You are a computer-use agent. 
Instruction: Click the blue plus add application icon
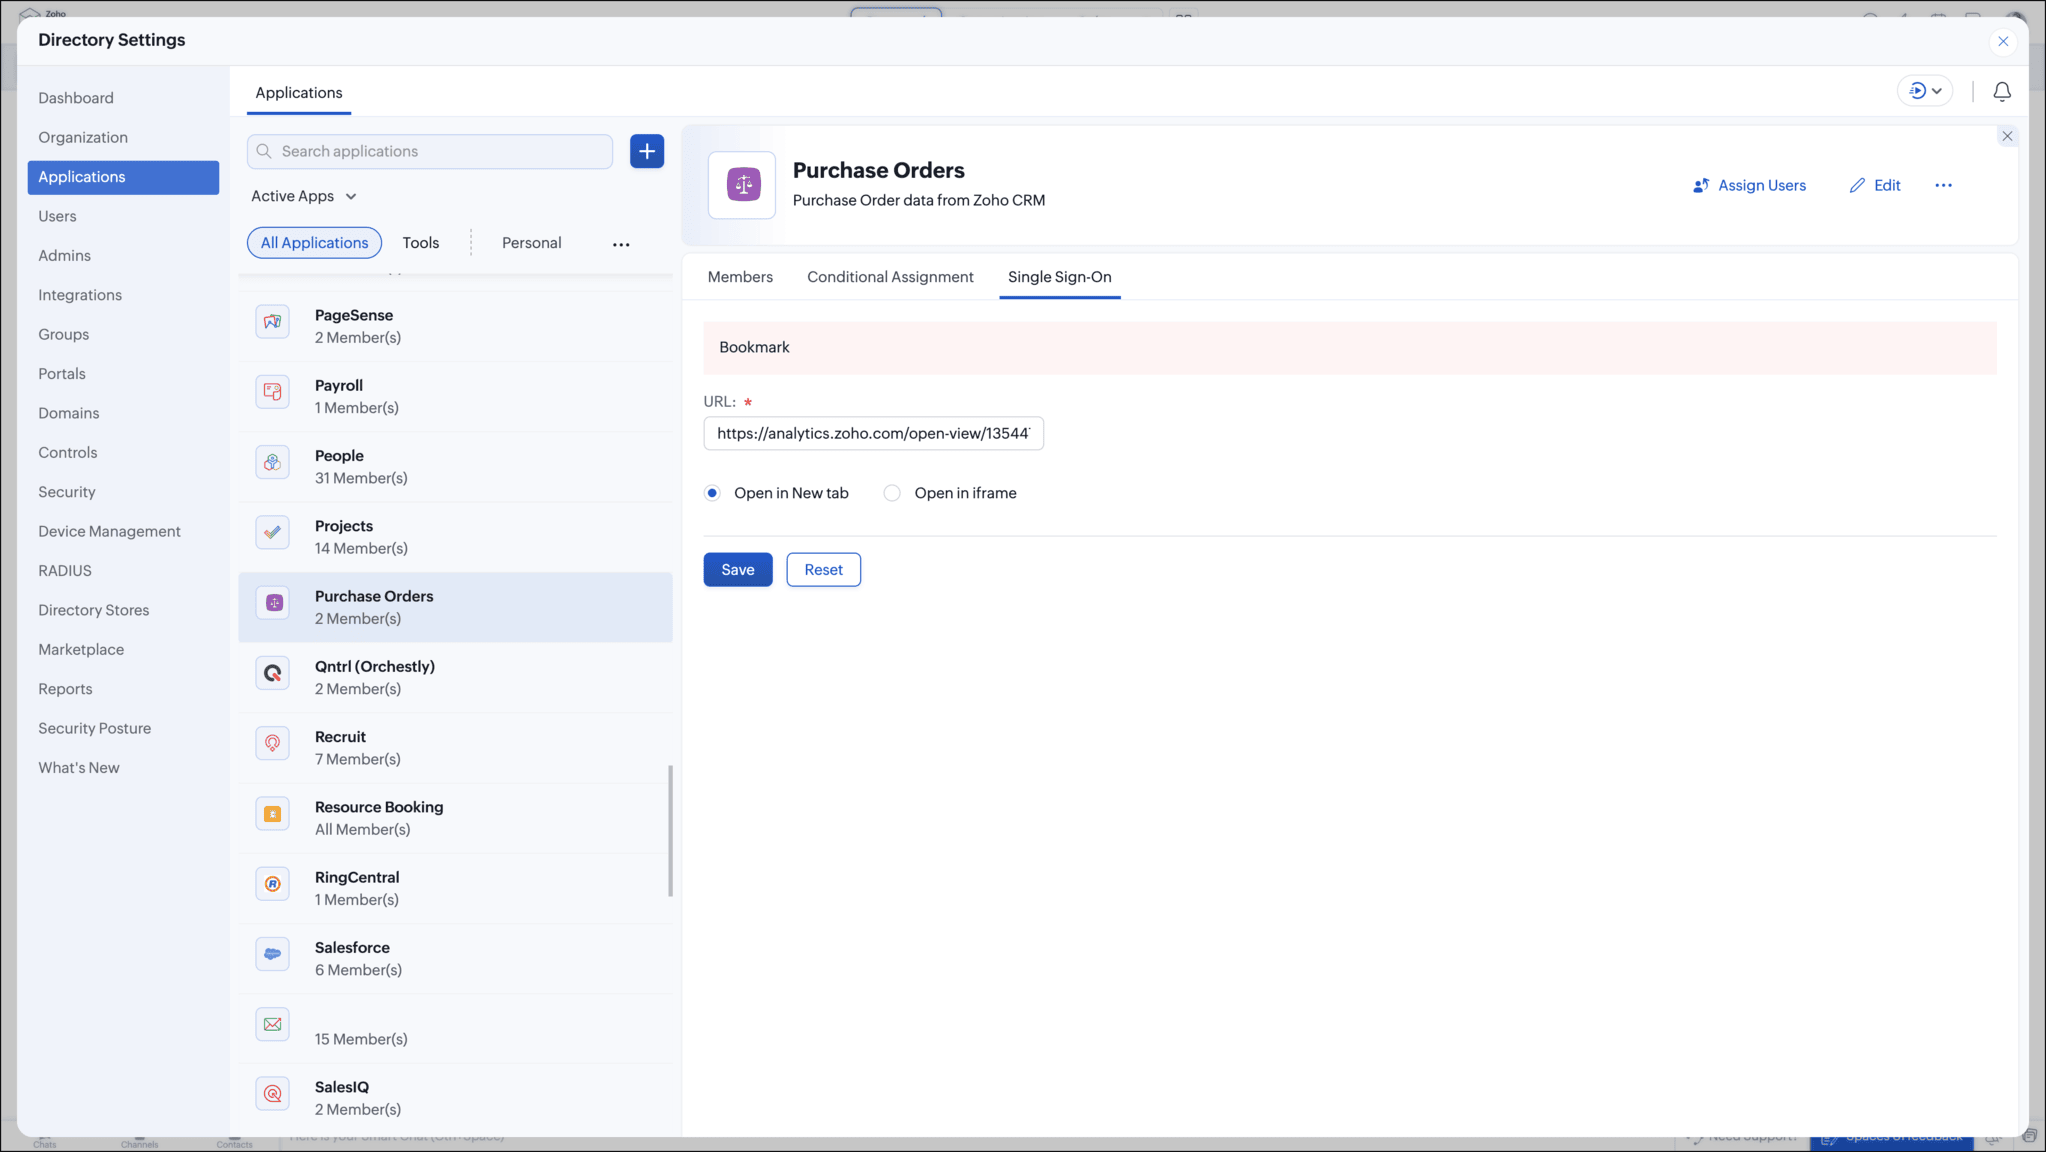point(647,151)
